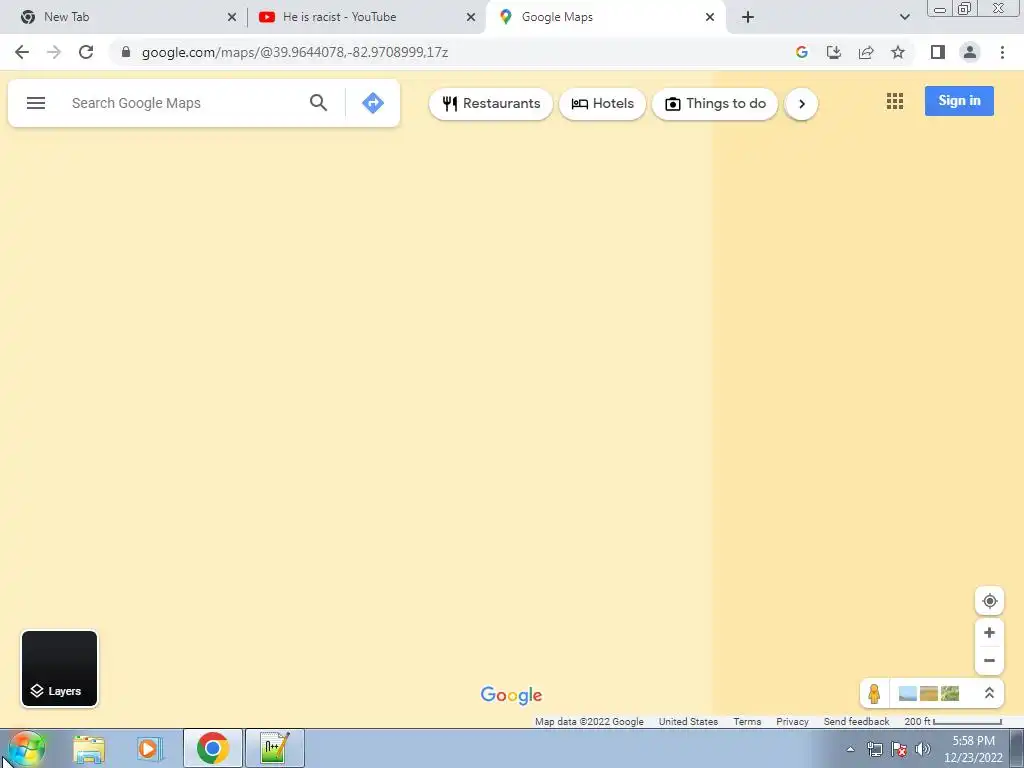Close the New Tab tab
Viewport: 1024px width, 768px height.
[232, 18]
